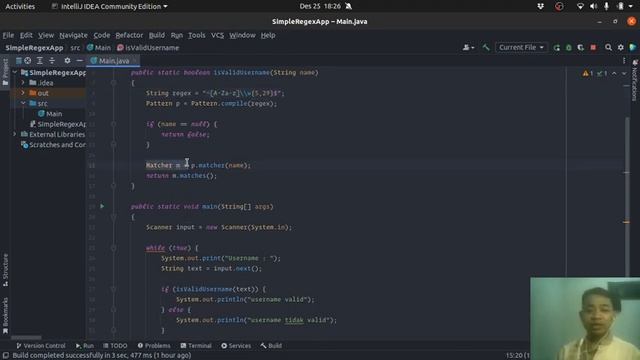
Task: Open the VCS menu
Action: (217, 36)
